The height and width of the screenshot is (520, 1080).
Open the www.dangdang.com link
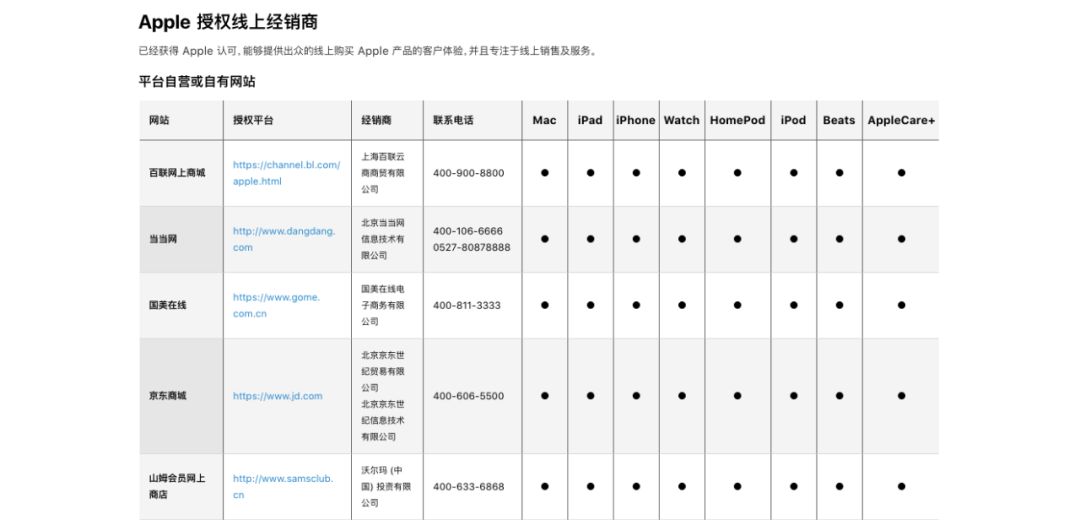(x=284, y=239)
